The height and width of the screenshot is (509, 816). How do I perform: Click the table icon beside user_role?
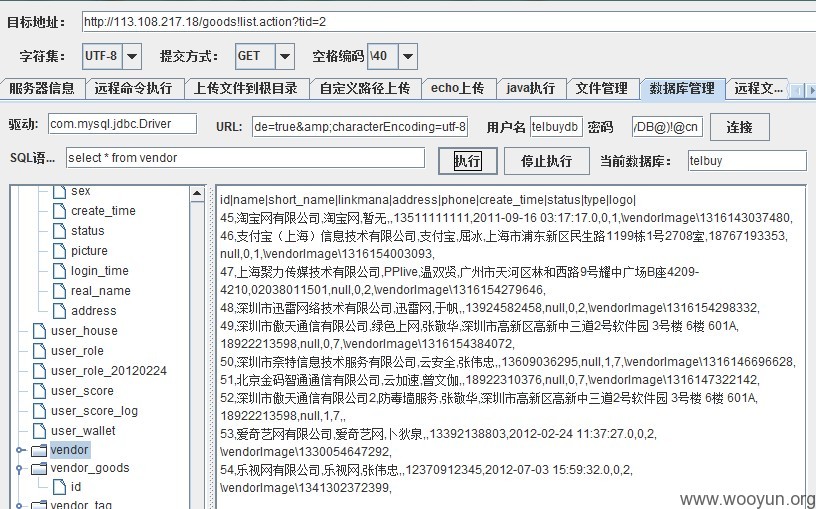[40, 350]
